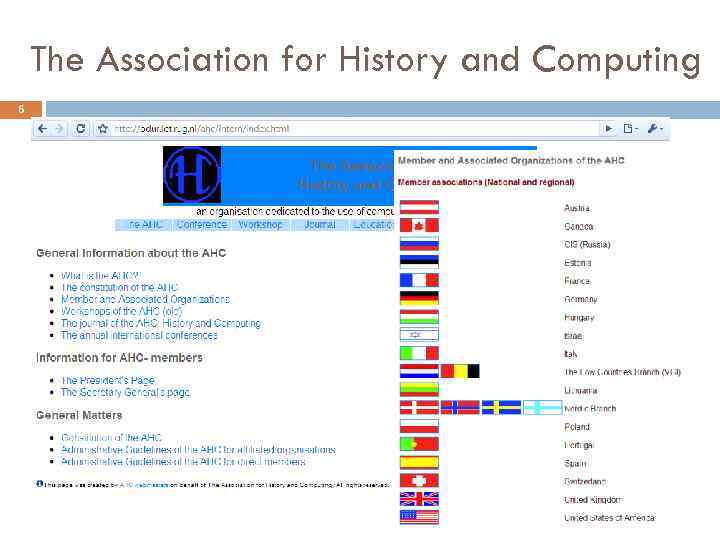The width and height of the screenshot is (720, 540).
Task: Click the Finland flag
Action: [542, 408]
